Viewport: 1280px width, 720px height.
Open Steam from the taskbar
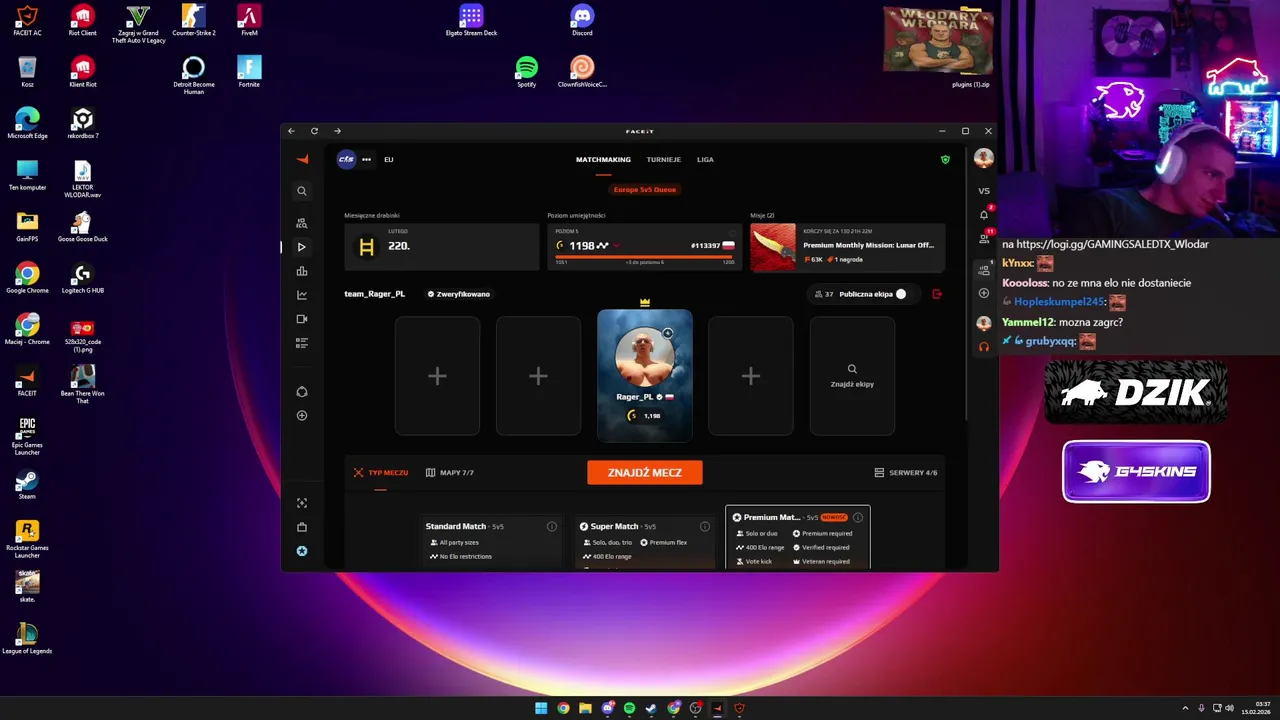tap(651, 708)
